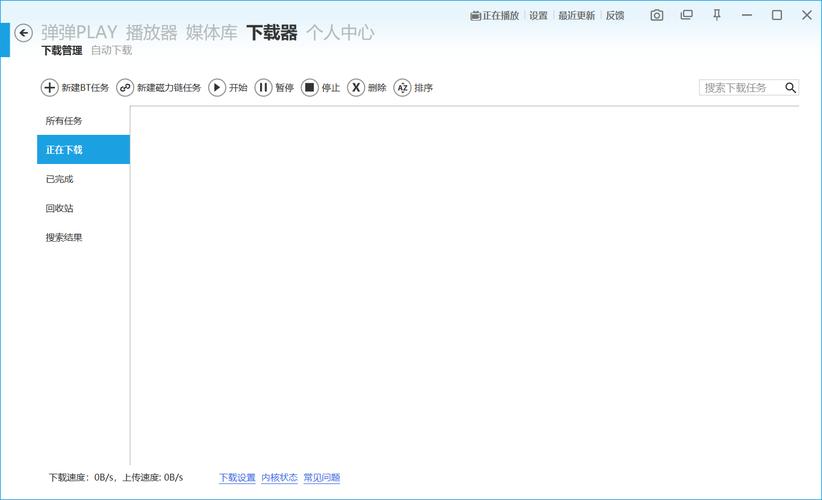Switch to the 播放器 tab
This screenshot has width=822, height=500.
151,32
